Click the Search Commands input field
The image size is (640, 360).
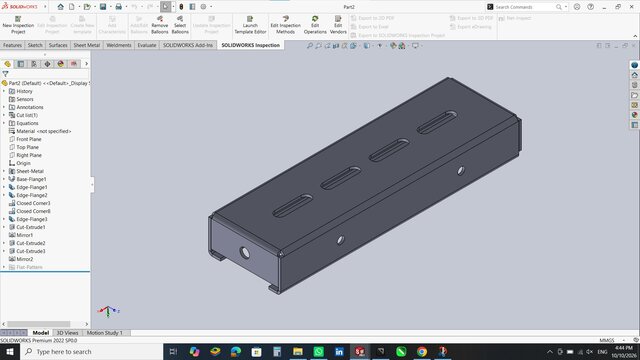point(524,7)
